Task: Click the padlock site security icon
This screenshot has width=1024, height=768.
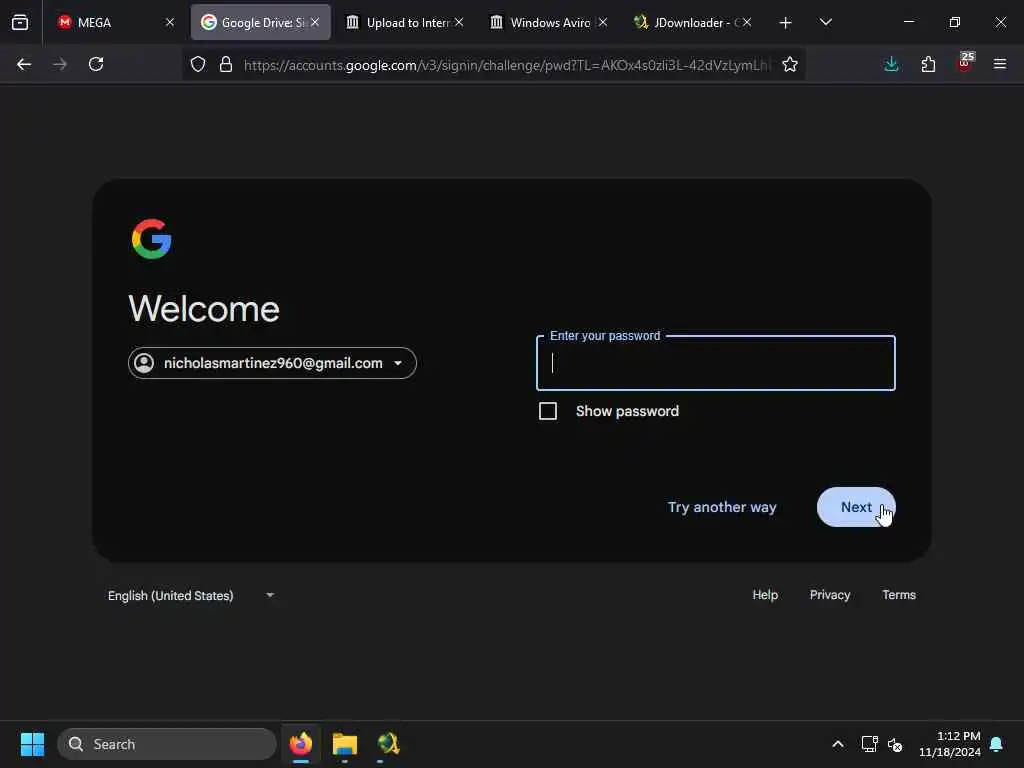Action: click(x=226, y=64)
